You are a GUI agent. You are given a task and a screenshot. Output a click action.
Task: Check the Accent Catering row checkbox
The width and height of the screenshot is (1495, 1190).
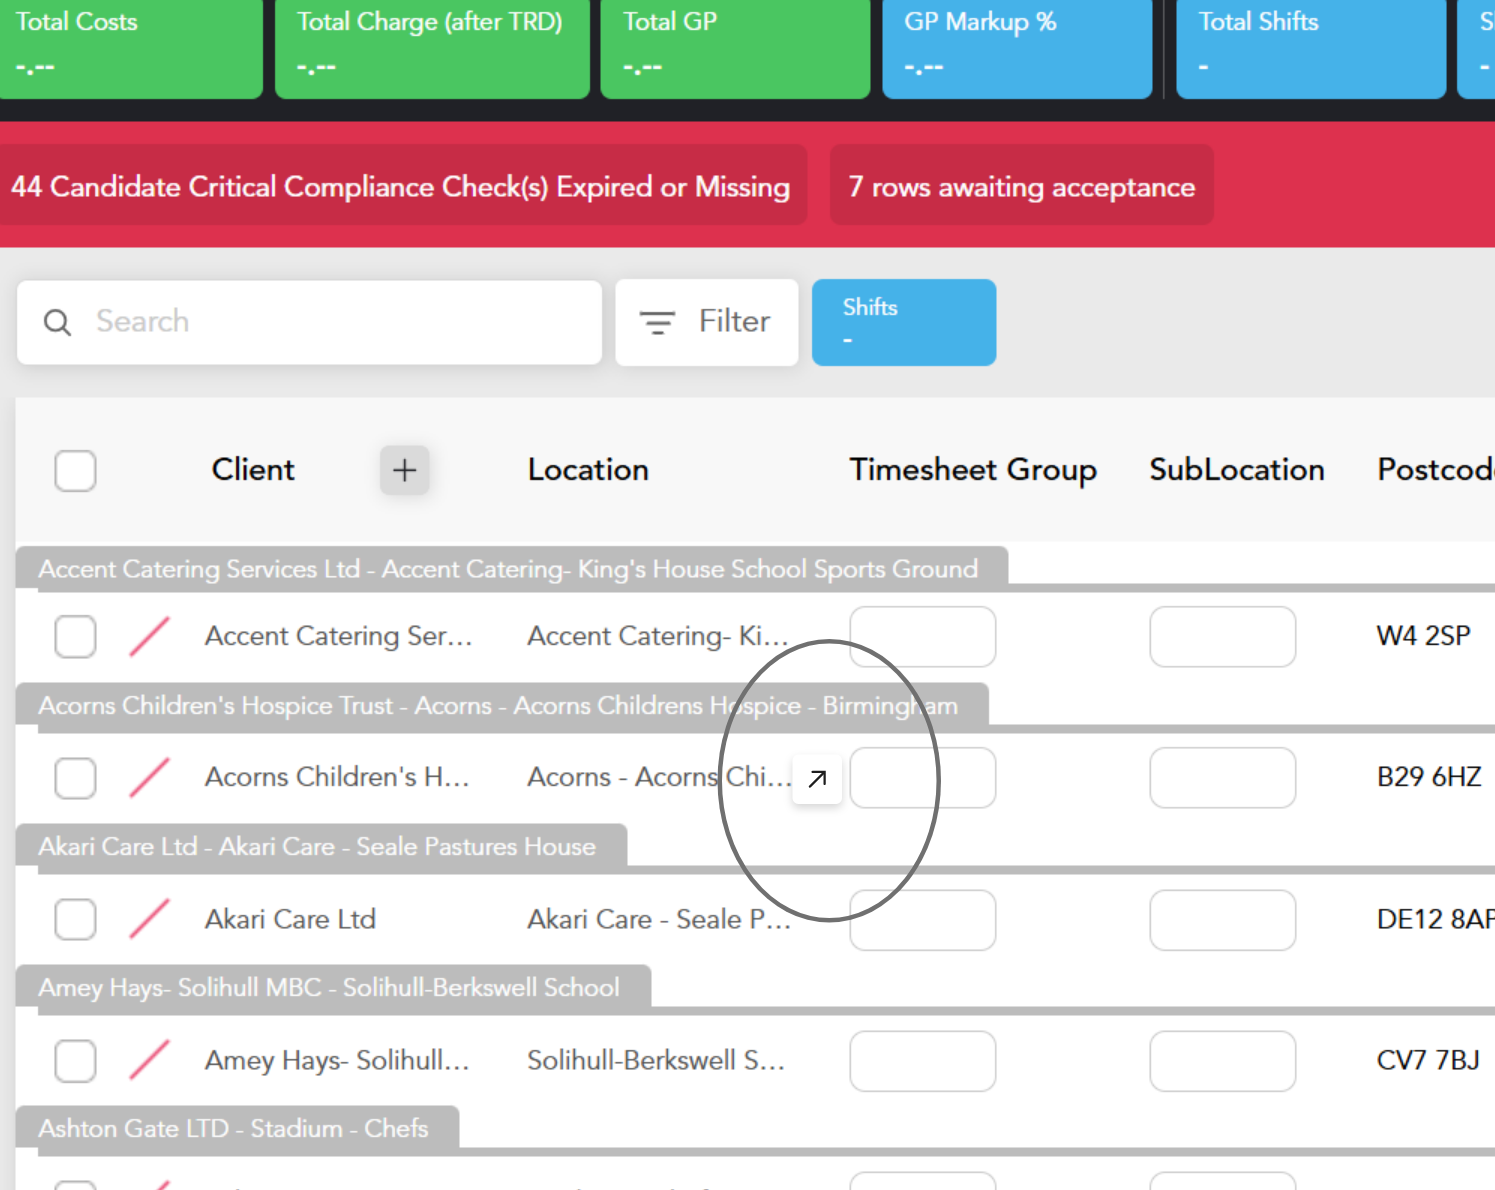(75, 637)
